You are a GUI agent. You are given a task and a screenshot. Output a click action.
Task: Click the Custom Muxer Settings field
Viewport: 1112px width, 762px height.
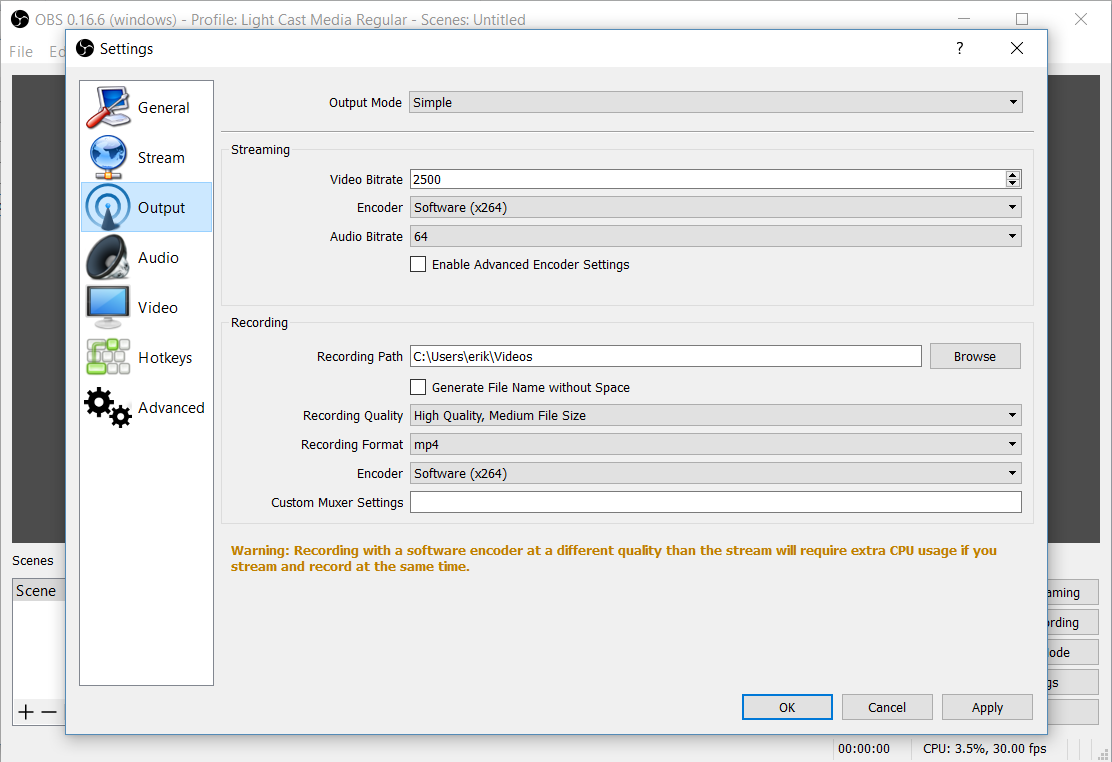click(715, 502)
